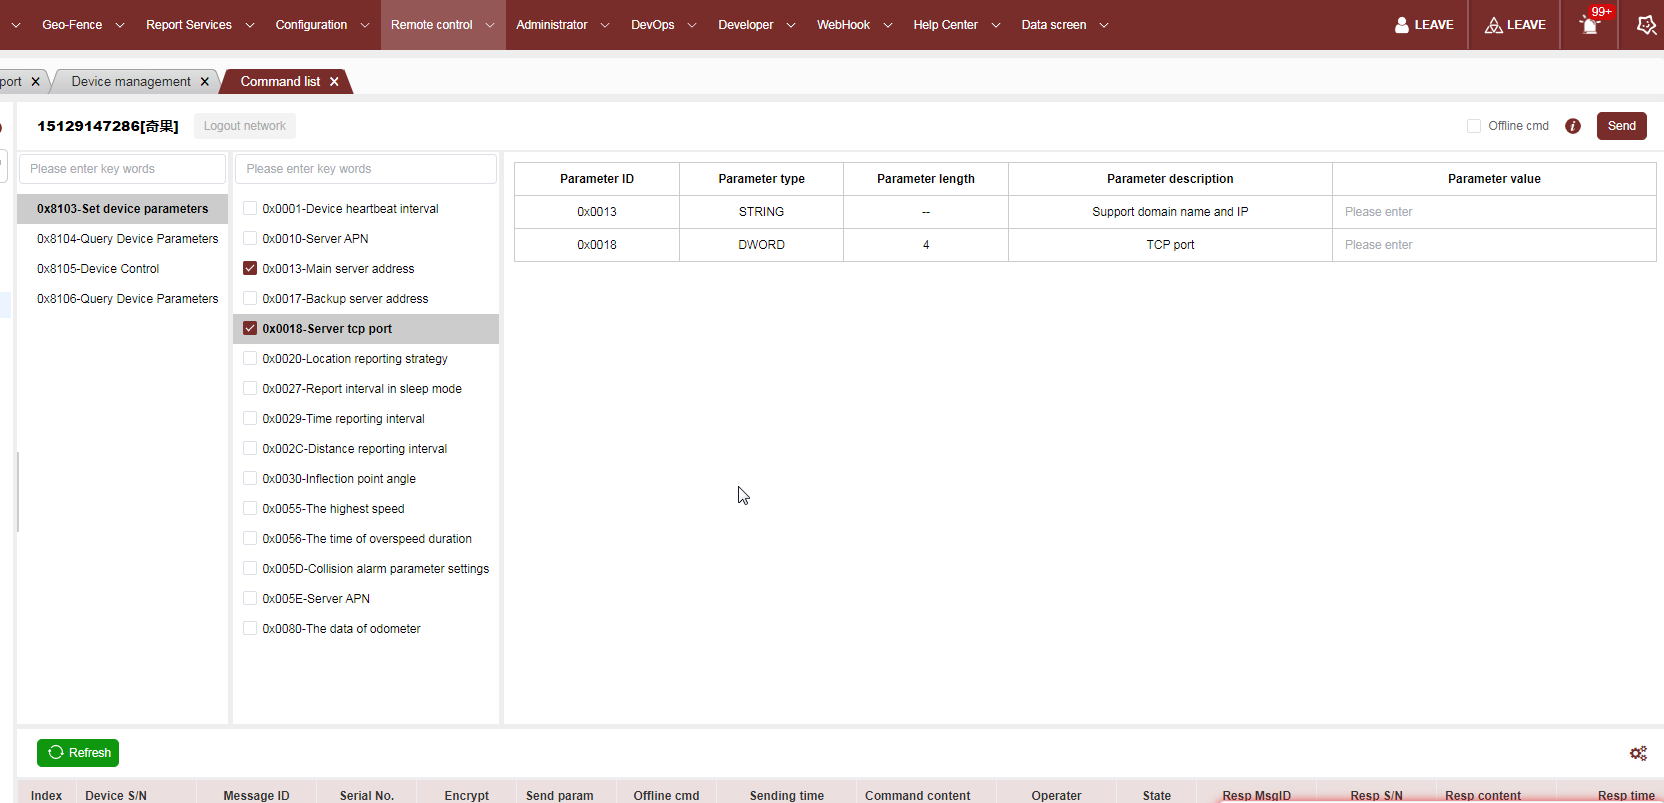Enable the Offline cmd checkbox
This screenshot has height=803, width=1664.
click(1474, 126)
